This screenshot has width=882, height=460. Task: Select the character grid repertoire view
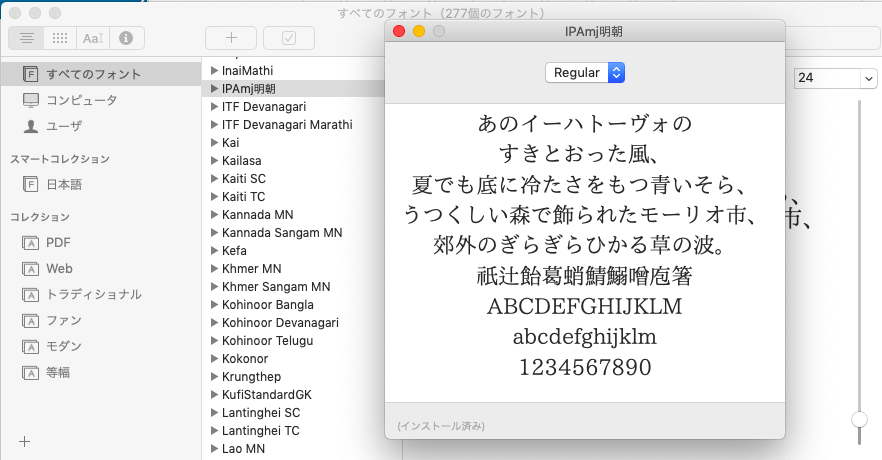[x=59, y=38]
